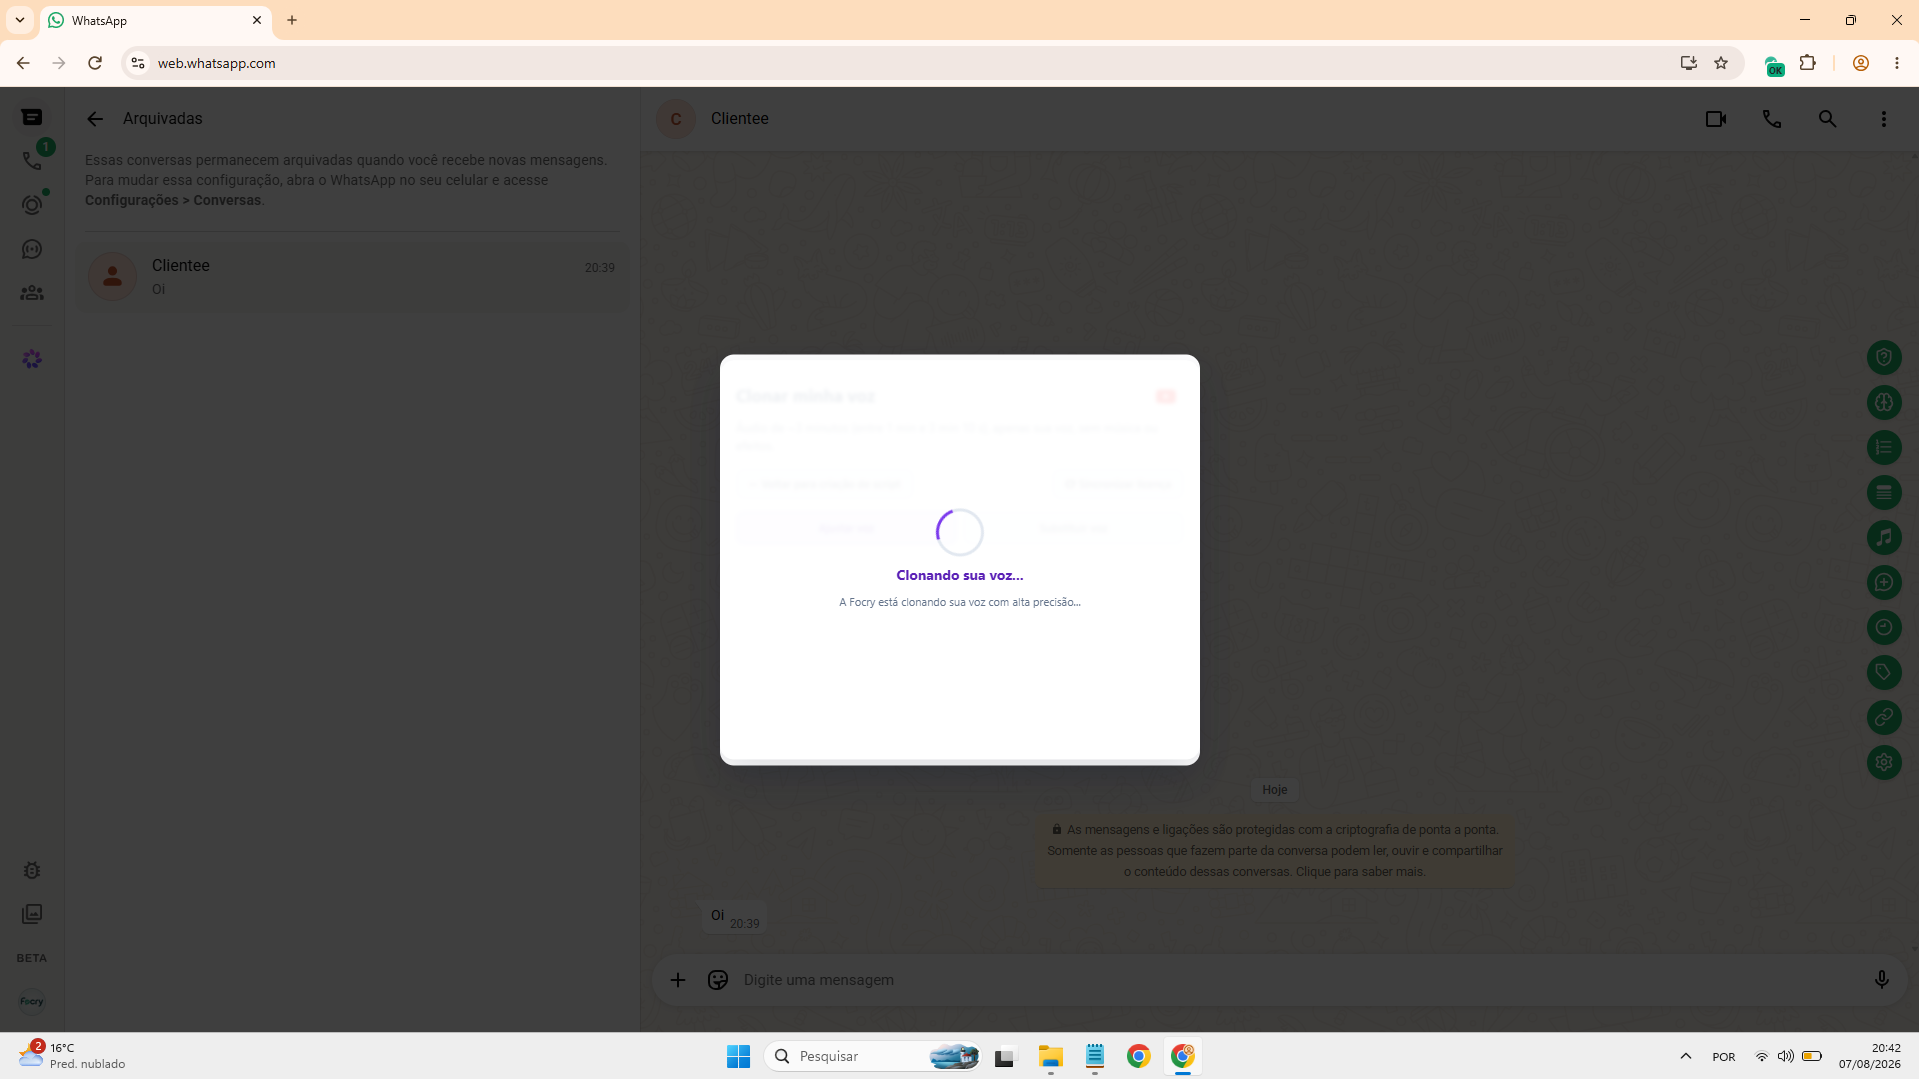The image size is (1919, 1079).
Task: Start a video call with Clientee
Action: (1716, 119)
